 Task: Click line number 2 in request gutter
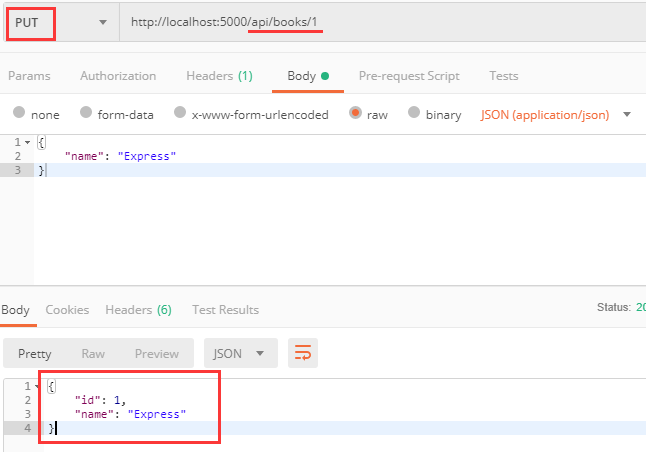click(18, 156)
